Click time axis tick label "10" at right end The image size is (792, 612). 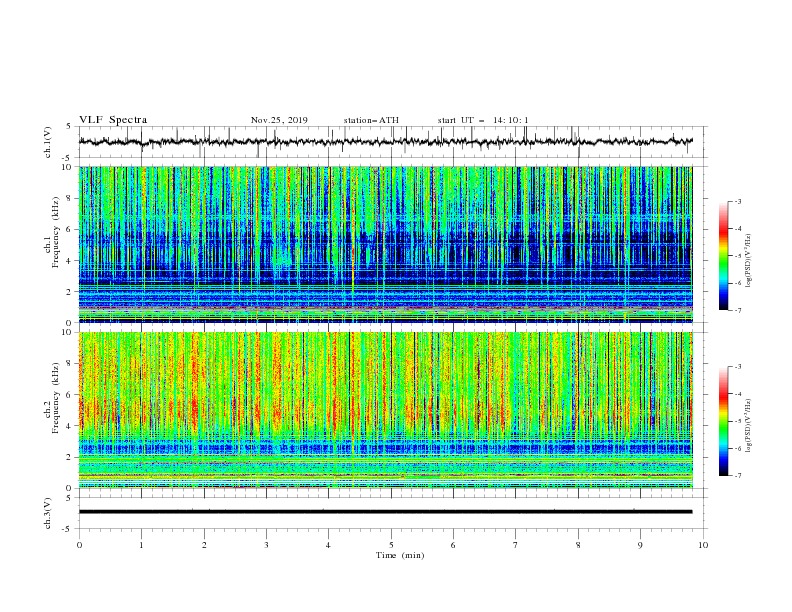click(703, 545)
